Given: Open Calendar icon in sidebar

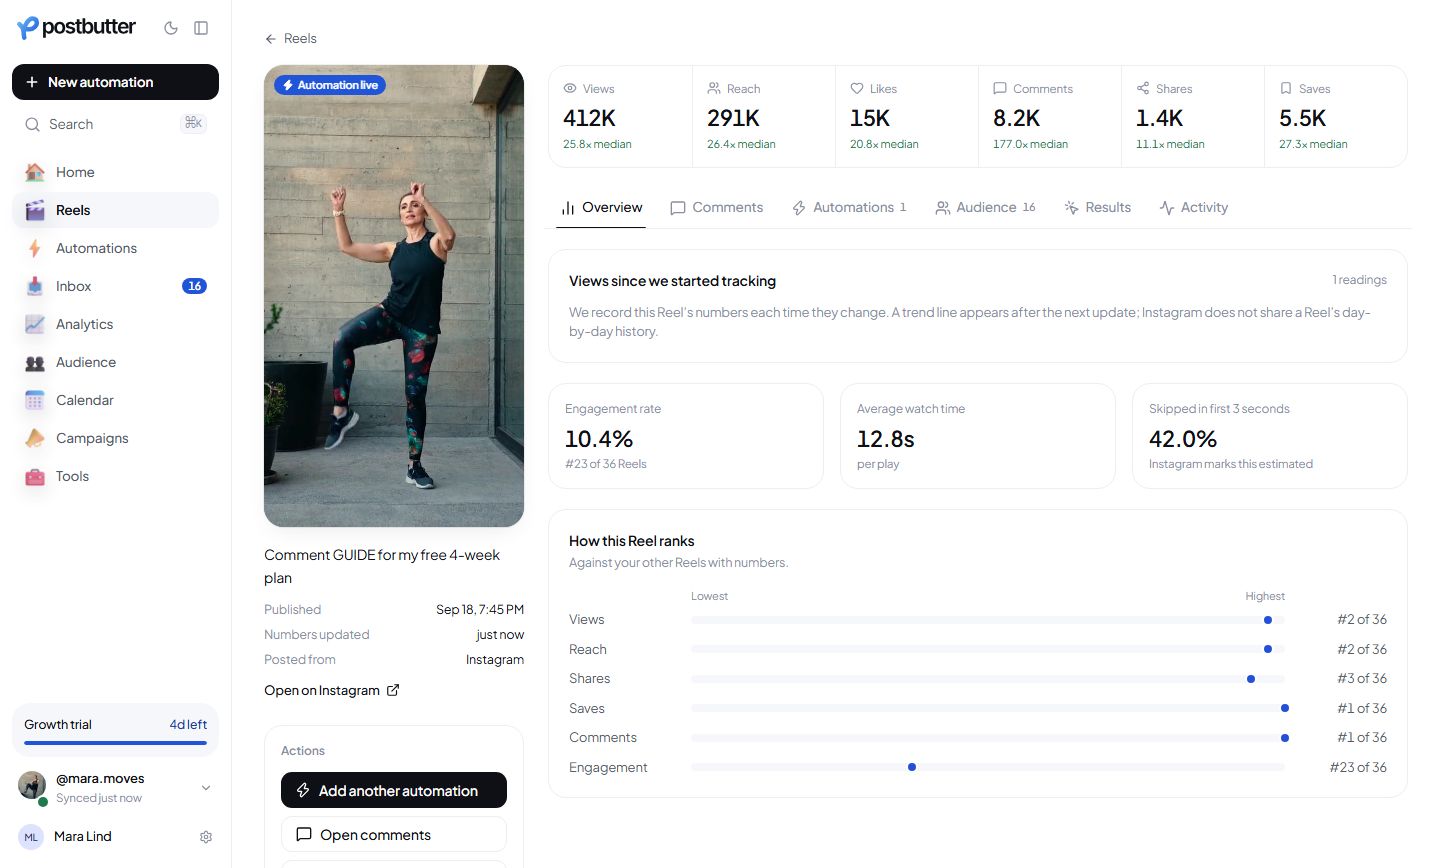Looking at the screenshot, I should click(35, 400).
